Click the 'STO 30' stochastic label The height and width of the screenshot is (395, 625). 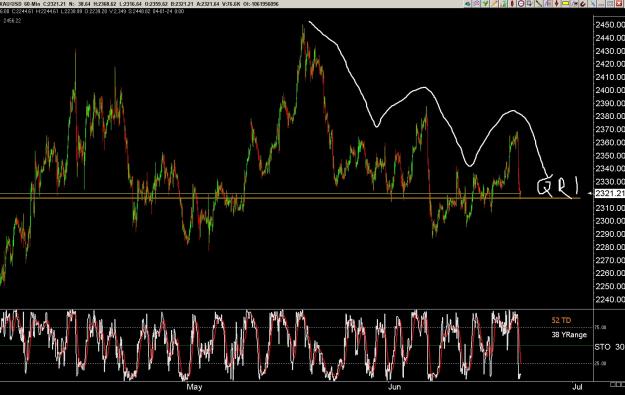pyautogui.click(x=609, y=347)
